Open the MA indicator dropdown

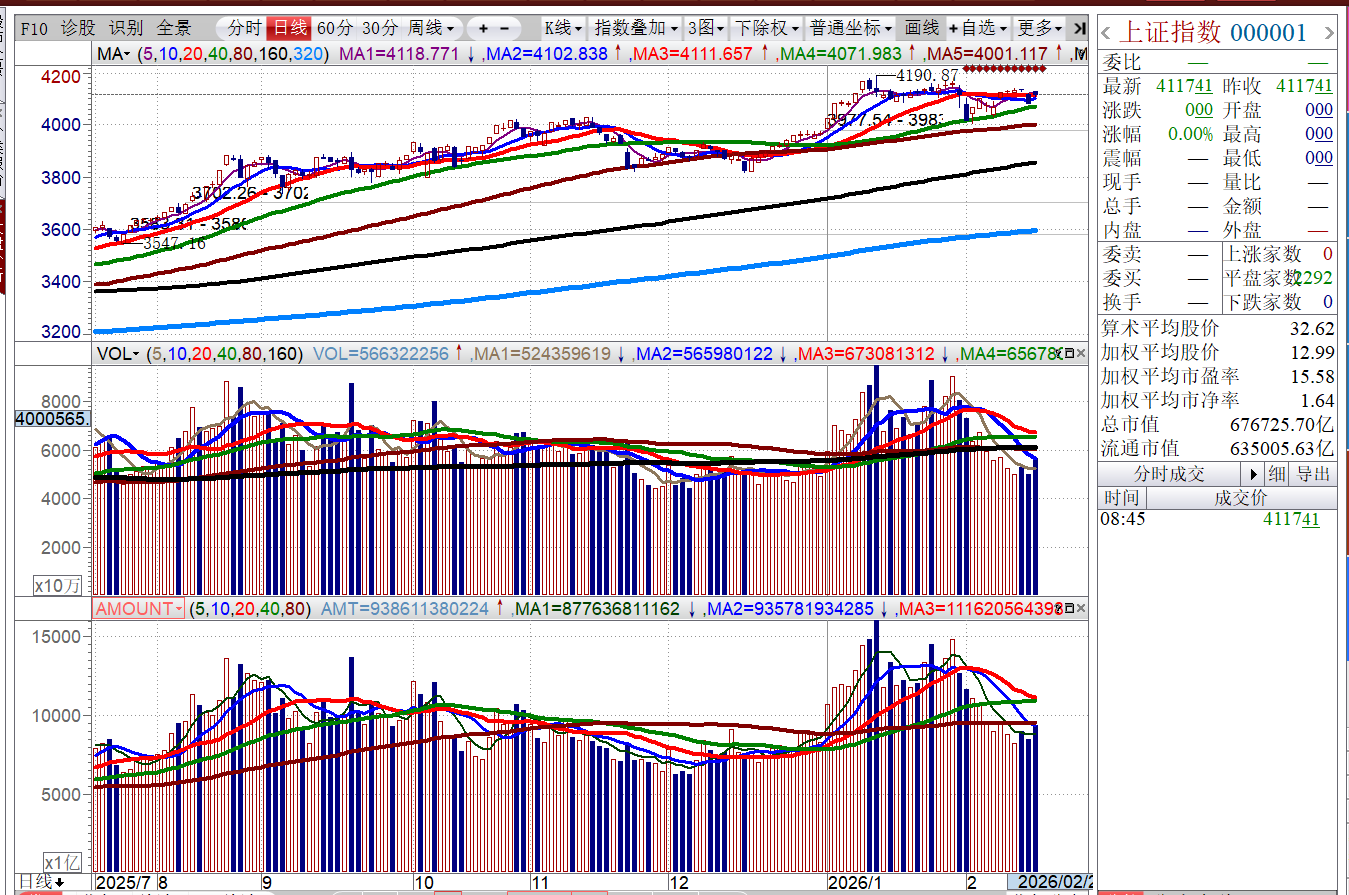point(114,53)
